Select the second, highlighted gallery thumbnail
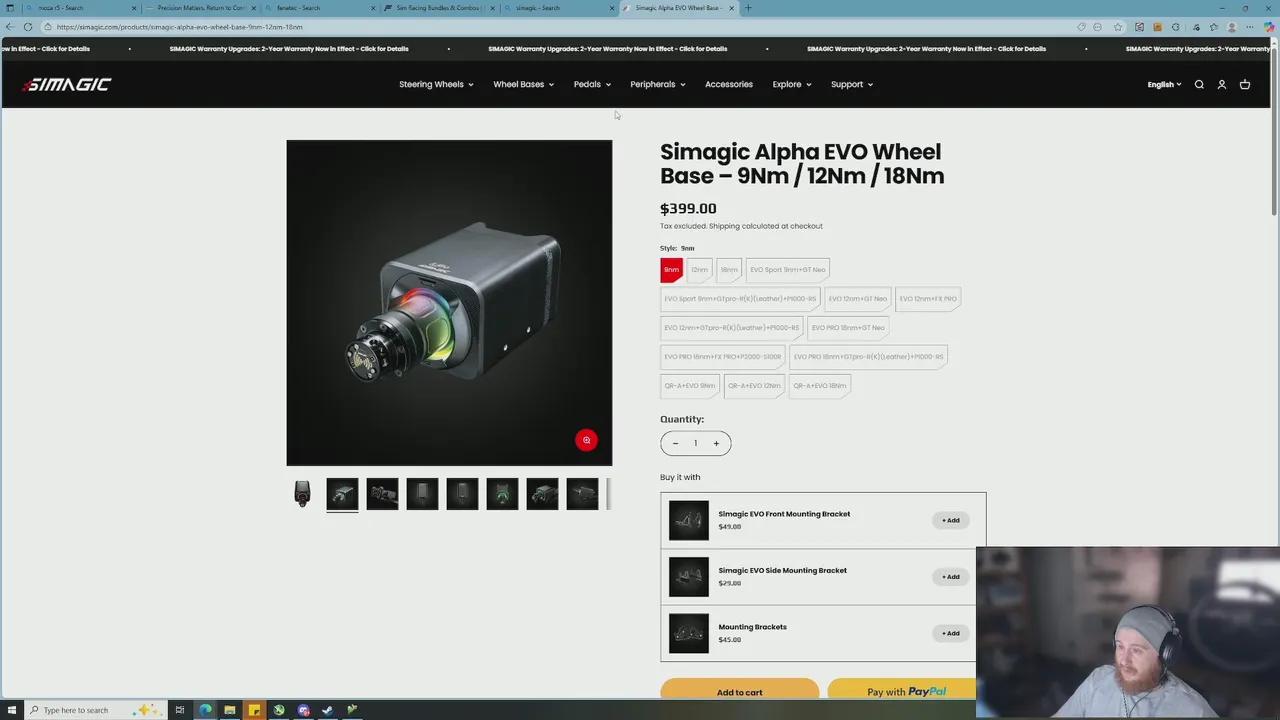Viewport: 1280px width, 720px height. pos(342,494)
